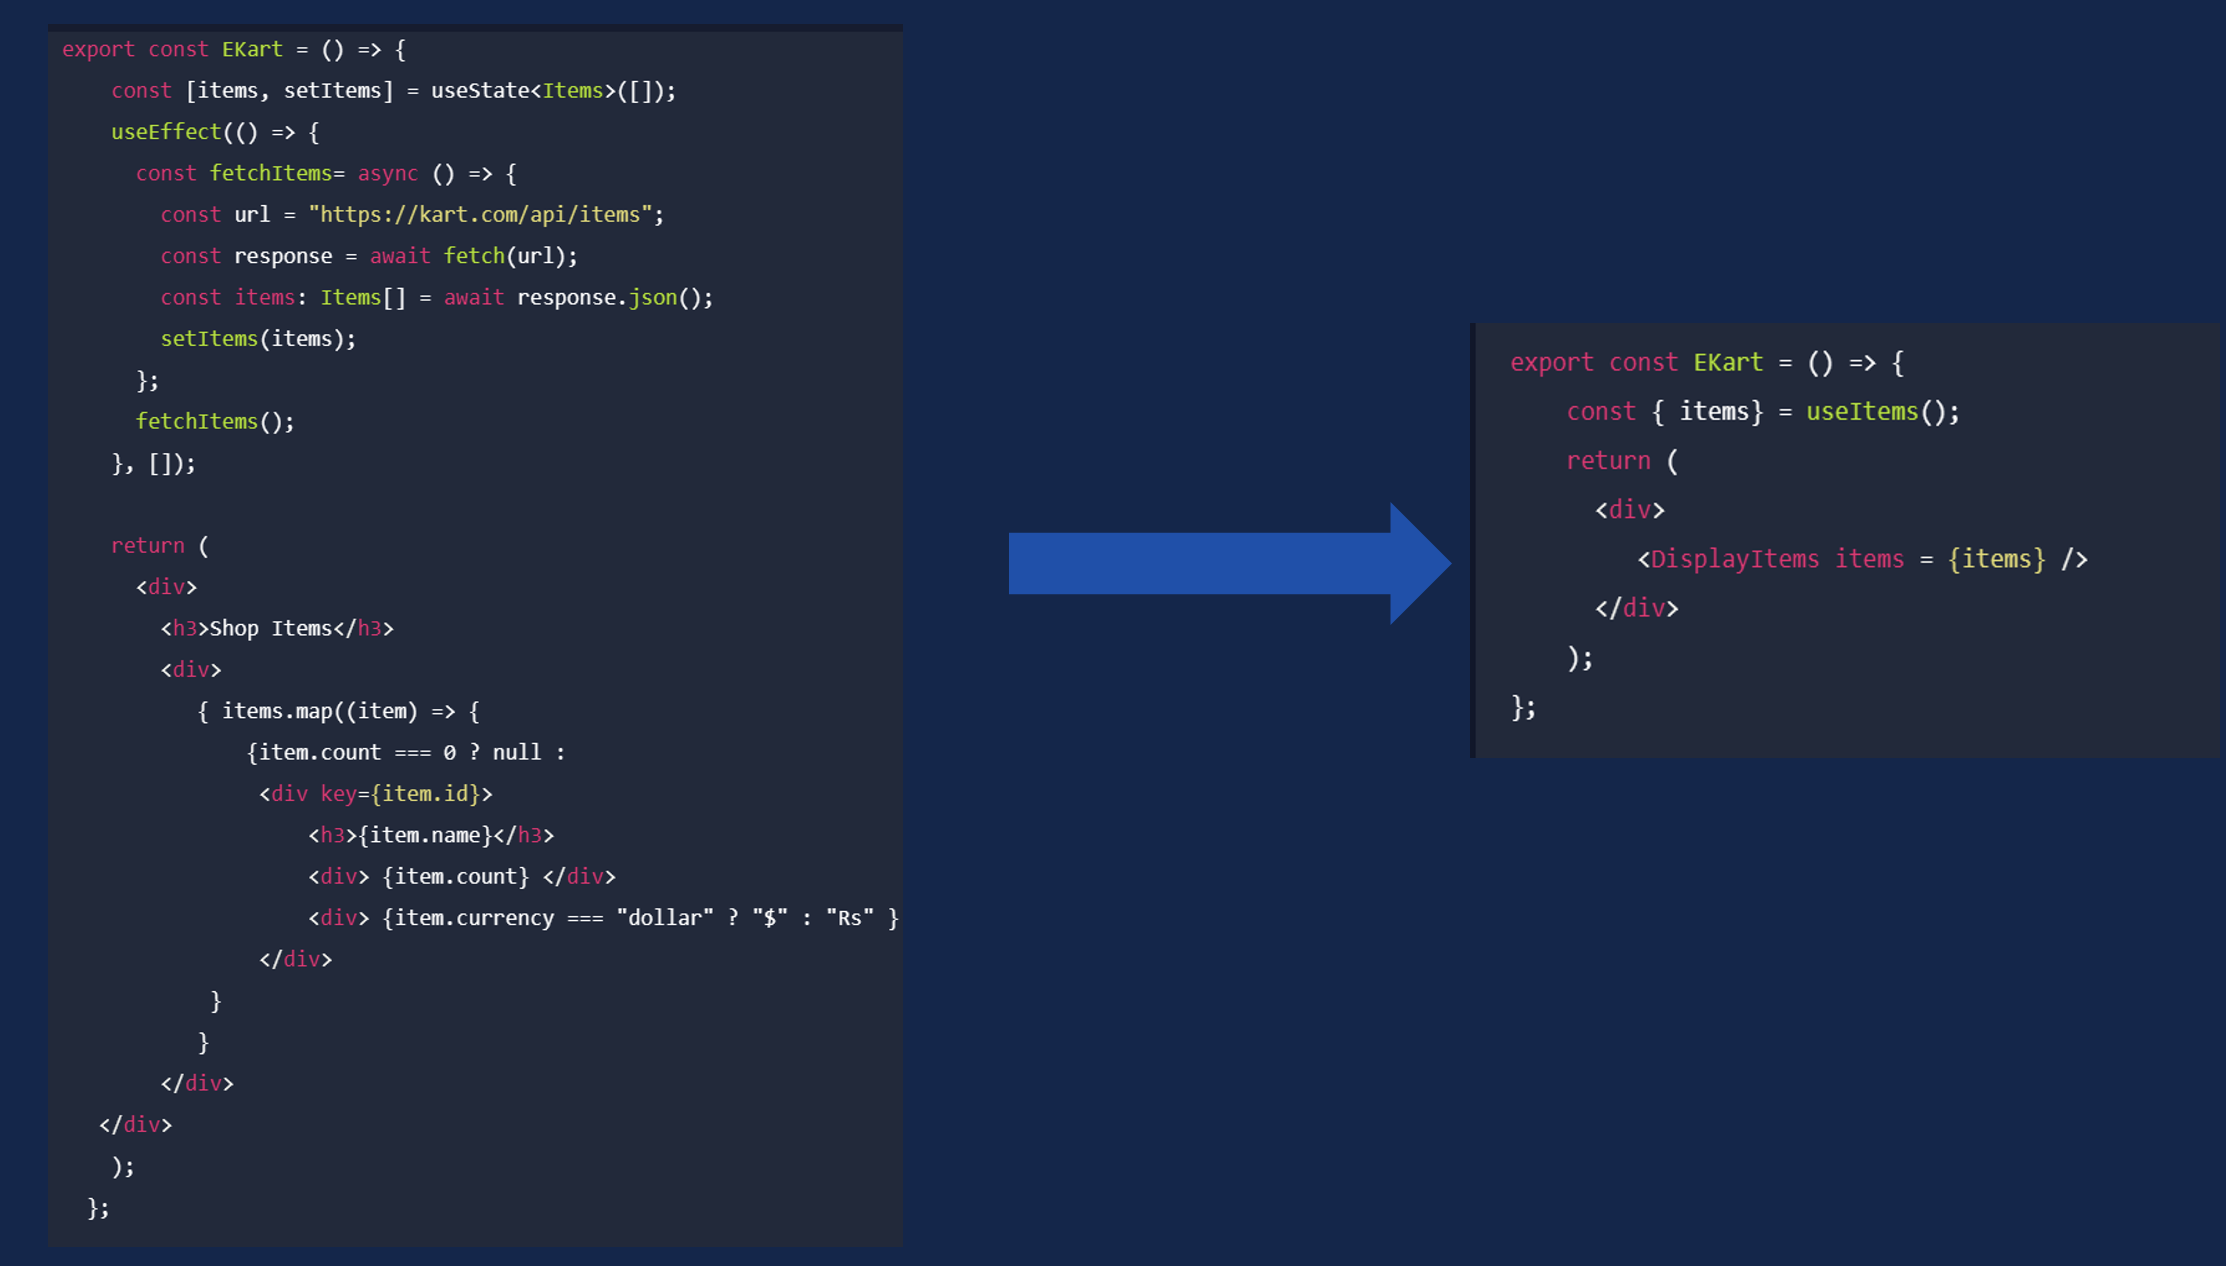Screen dimensions: 2226x1266
Task: Click the return keyword in right snippet
Action: 1608,460
